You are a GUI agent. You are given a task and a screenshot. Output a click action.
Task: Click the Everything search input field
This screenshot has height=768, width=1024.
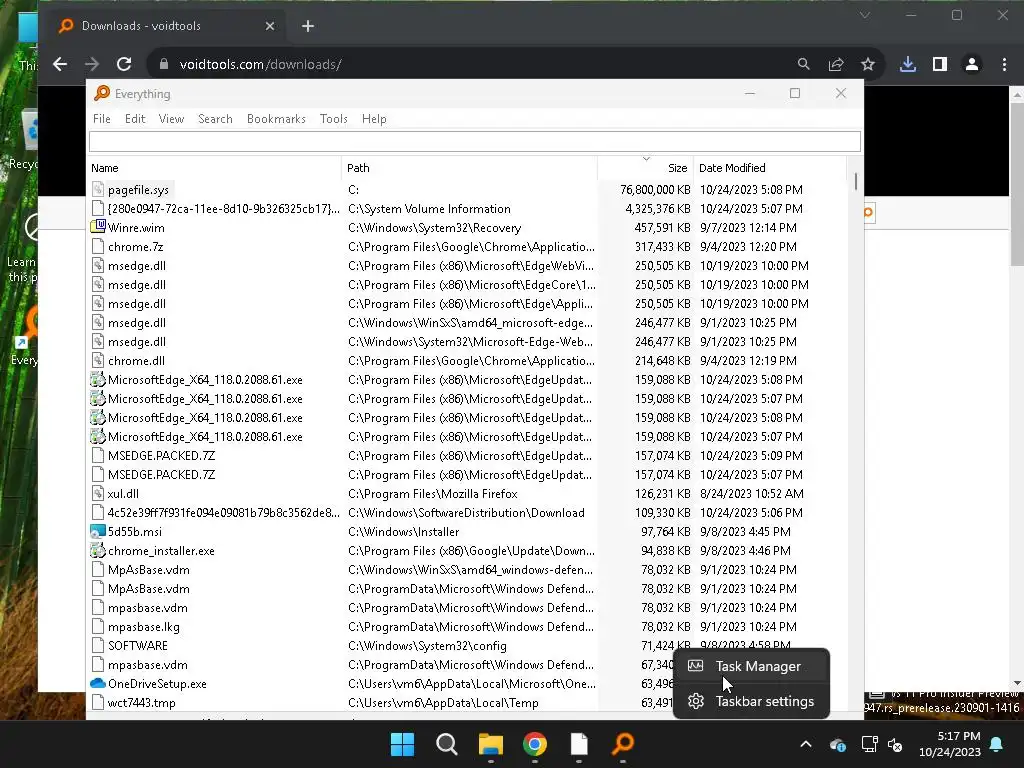click(x=475, y=141)
